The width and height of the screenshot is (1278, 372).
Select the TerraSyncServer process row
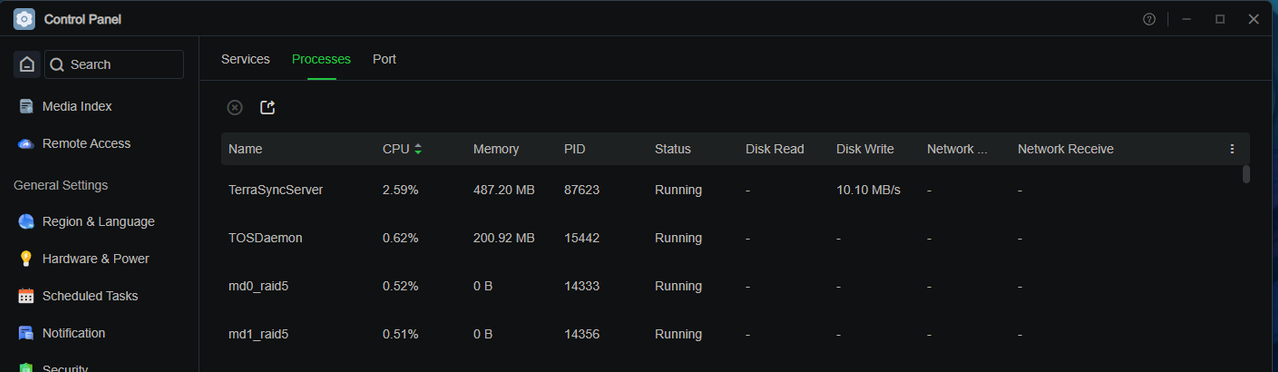735,190
